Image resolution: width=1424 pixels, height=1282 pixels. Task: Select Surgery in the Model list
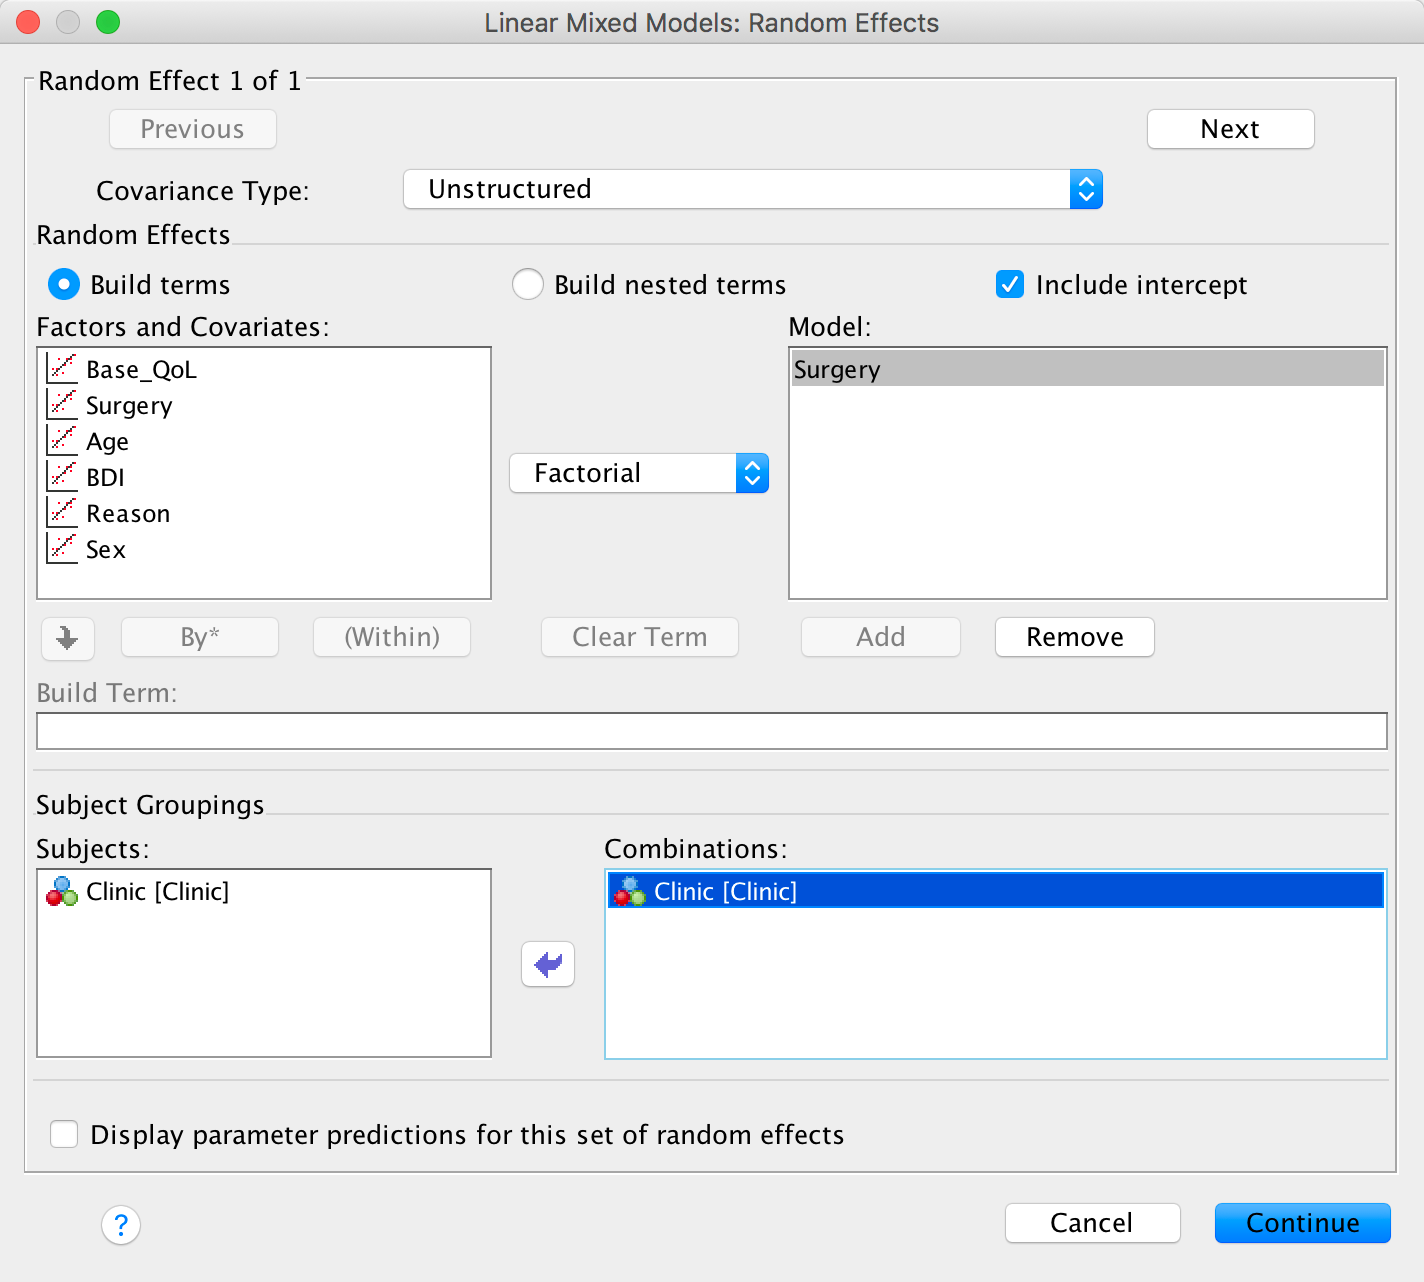coord(1086,369)
